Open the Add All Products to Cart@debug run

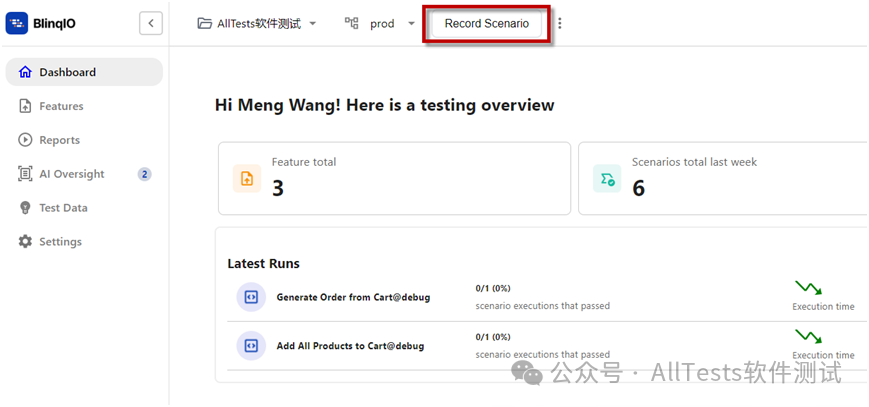350,346
